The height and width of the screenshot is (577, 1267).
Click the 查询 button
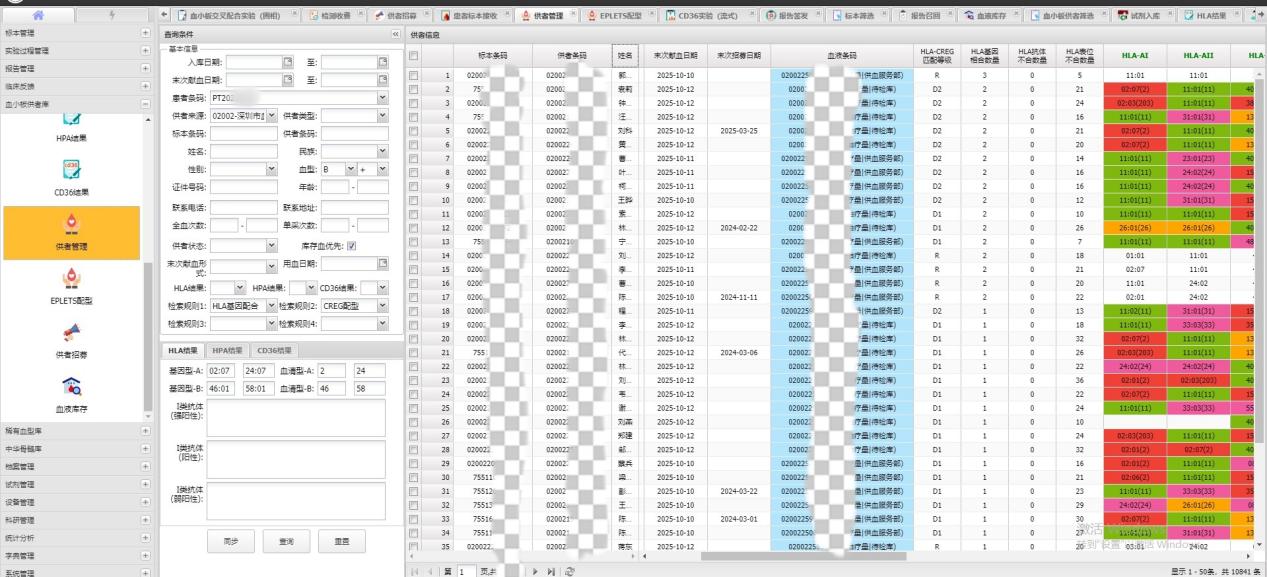(286, 541)
